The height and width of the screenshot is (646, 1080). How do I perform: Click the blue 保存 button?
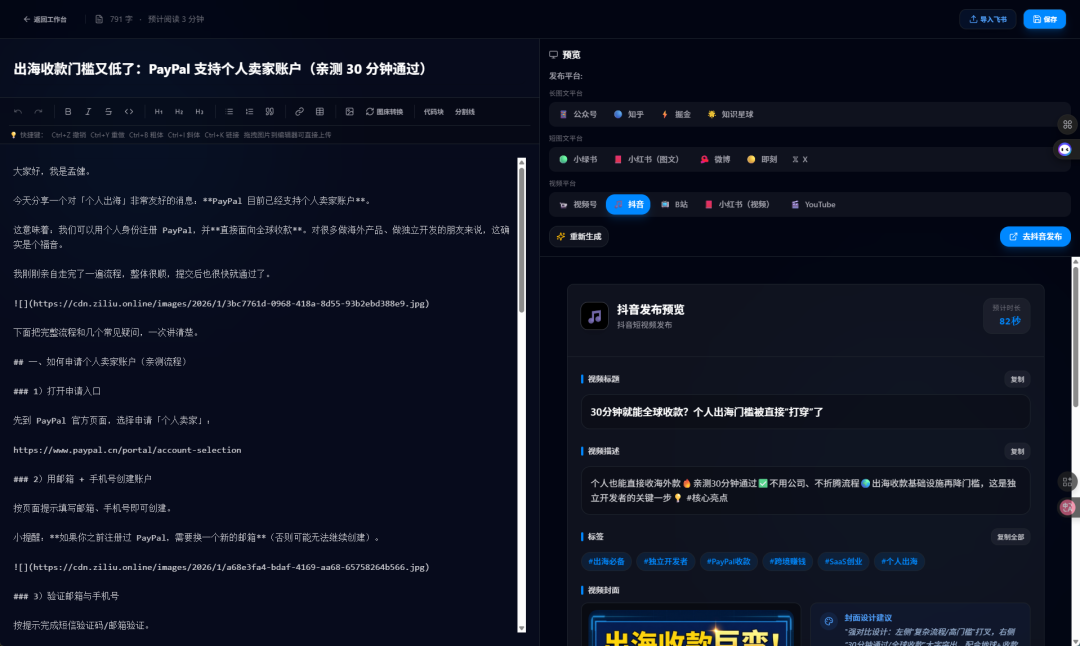pos(1044,19)
